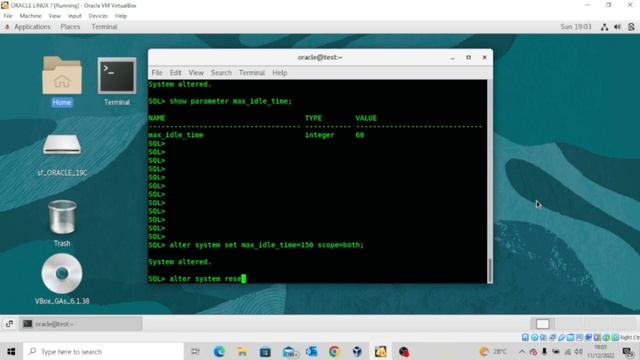The image size is (640, 360).
Task: Open the Terminal menu in terminal window
Action: pyautogui.click(x=252, y=73)
